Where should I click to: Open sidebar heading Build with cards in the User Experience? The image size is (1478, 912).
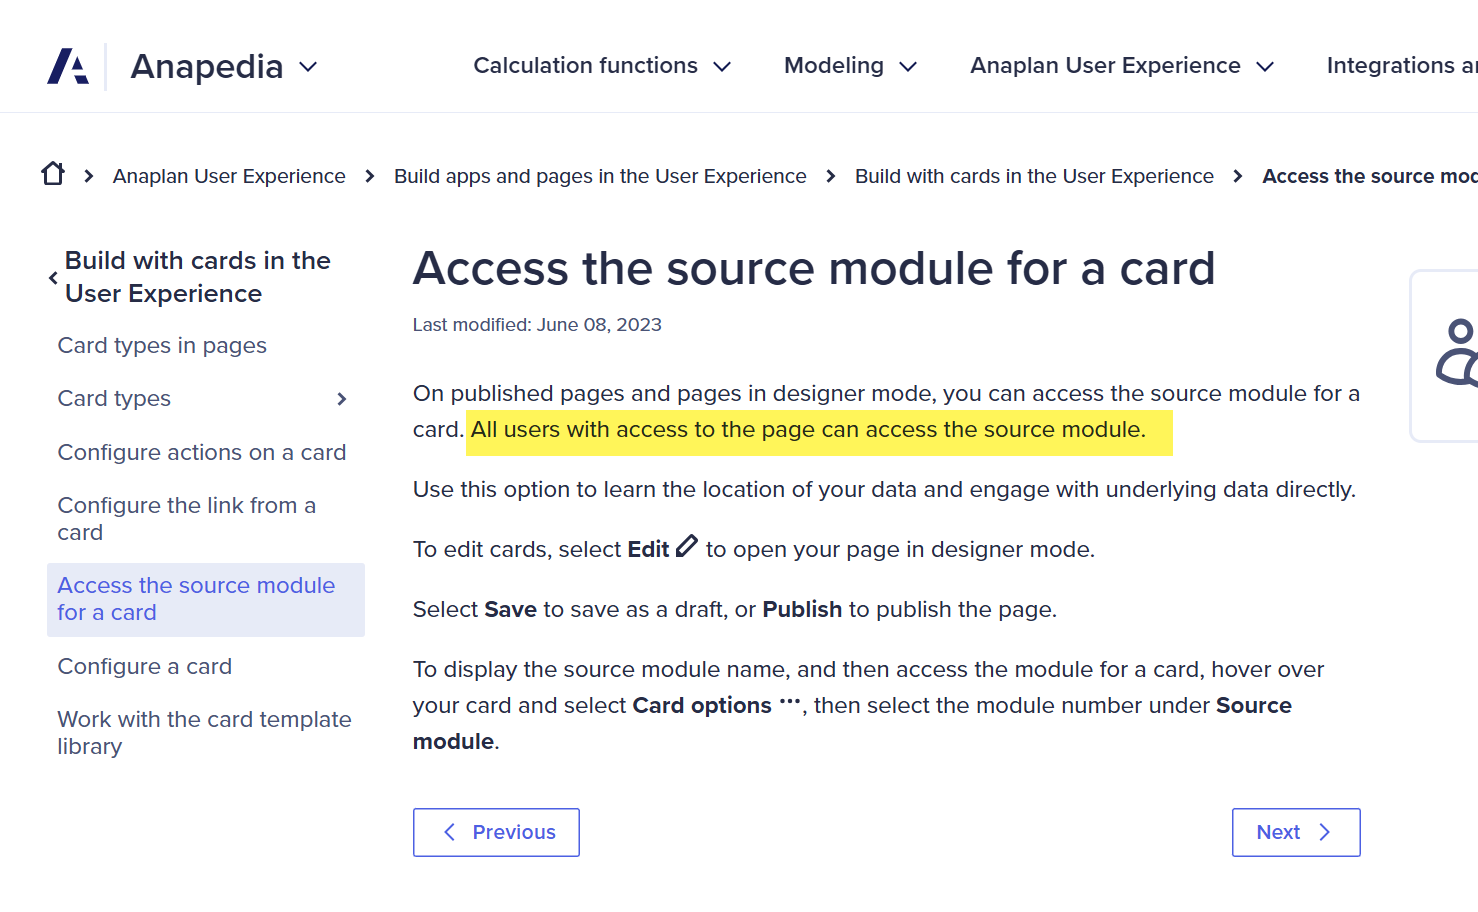198,277
